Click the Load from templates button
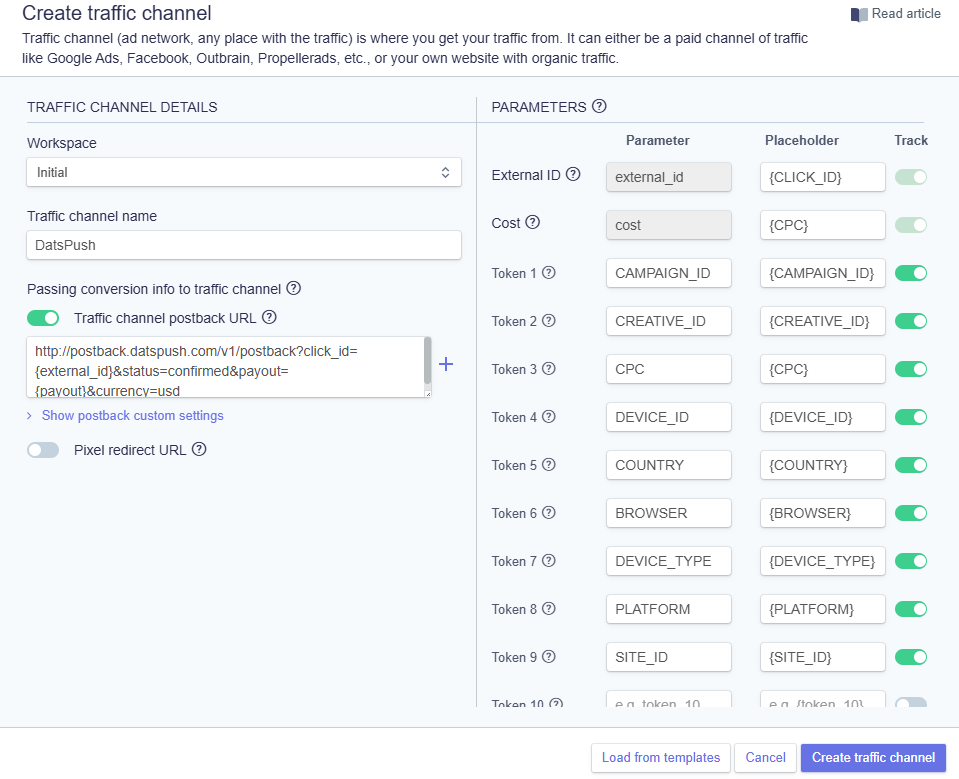 (660, 758)
